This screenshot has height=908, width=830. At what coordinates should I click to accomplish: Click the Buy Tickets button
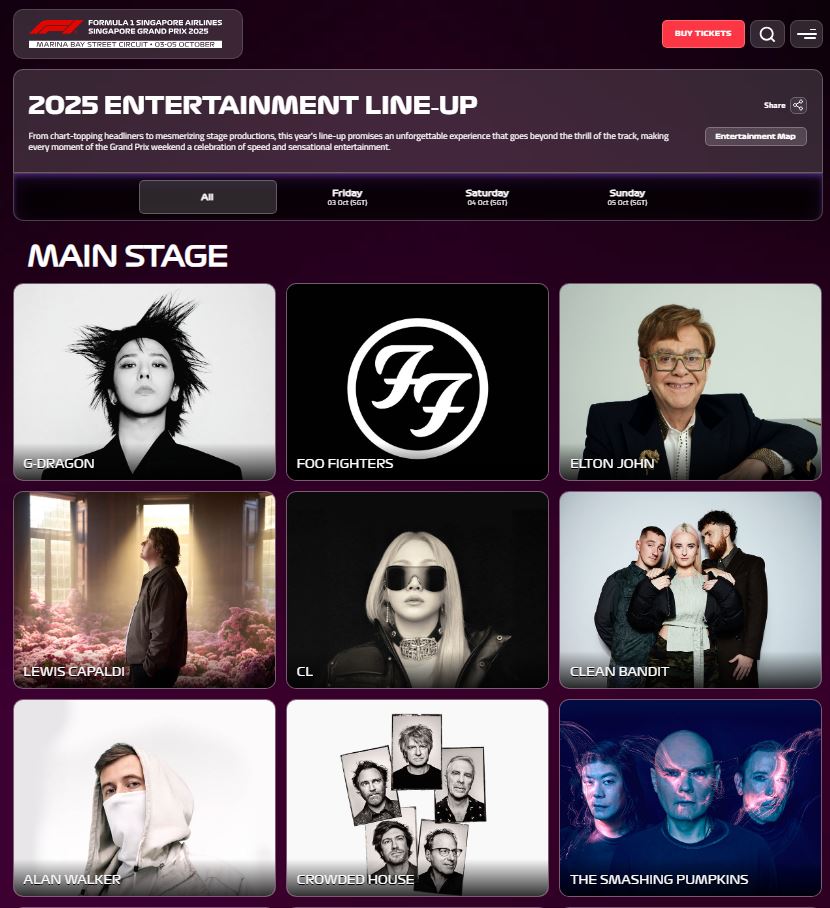(x=703, y=34)
